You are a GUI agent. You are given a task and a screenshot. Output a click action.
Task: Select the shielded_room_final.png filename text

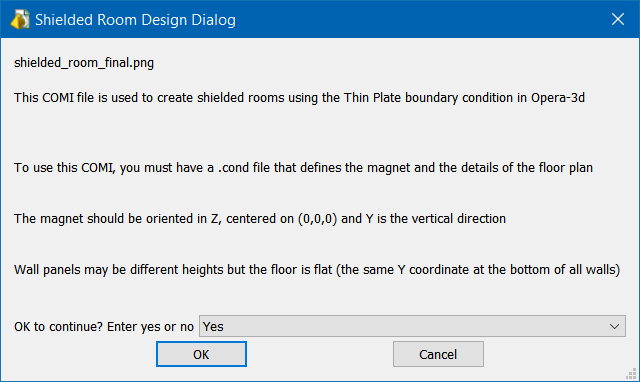84,62
